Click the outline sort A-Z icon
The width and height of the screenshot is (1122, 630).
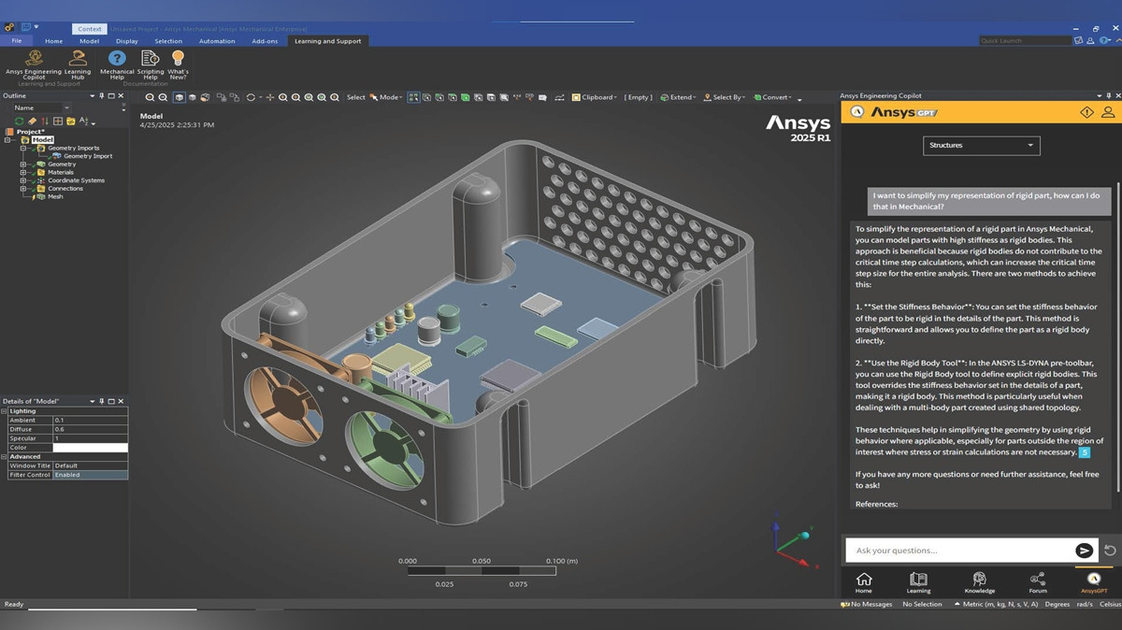click(x=84, y=121)
